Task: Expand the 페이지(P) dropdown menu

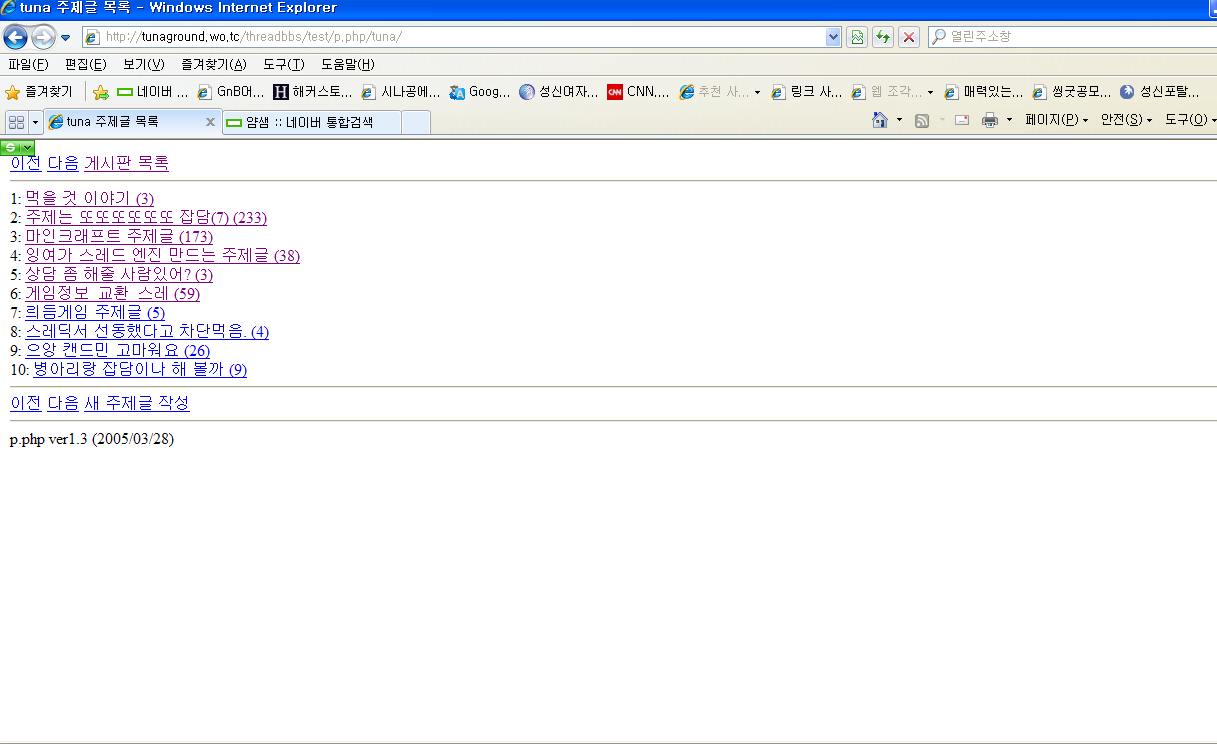Action: click(x=1056, y=121)
